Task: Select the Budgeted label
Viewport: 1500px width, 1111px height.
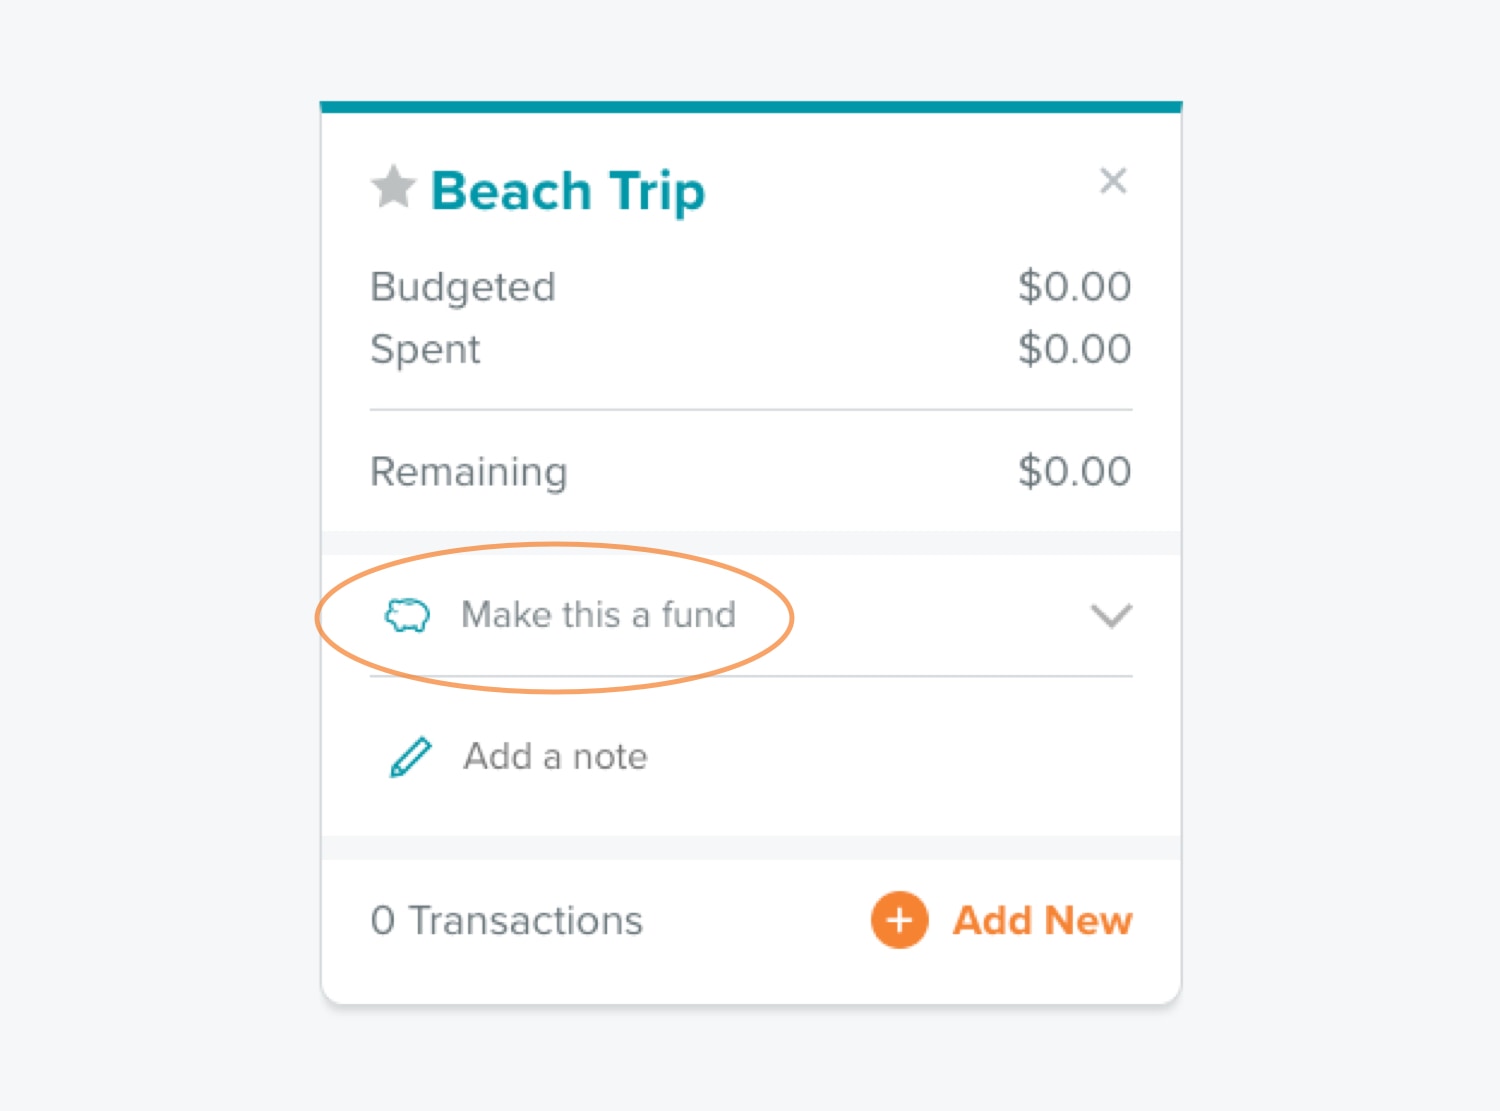Action: [462, 287]
